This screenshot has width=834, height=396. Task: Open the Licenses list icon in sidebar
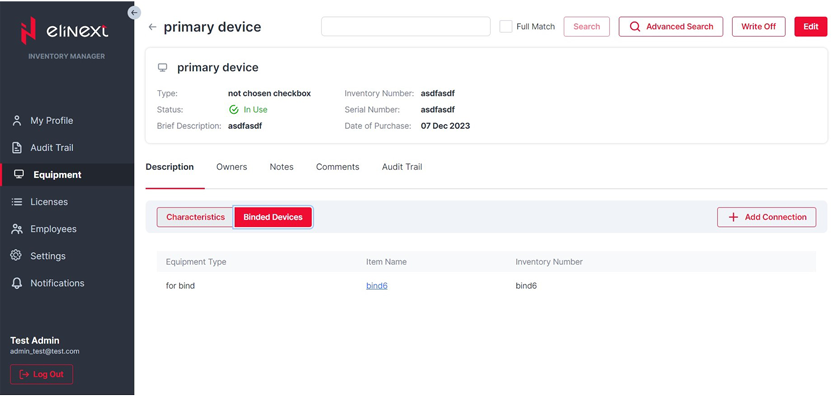tap(17, 202)
